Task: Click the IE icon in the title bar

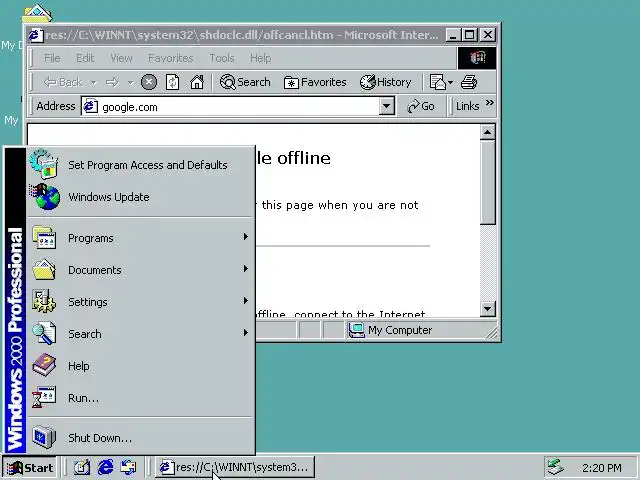Action: pyautogui.click(x=36, y=35)
